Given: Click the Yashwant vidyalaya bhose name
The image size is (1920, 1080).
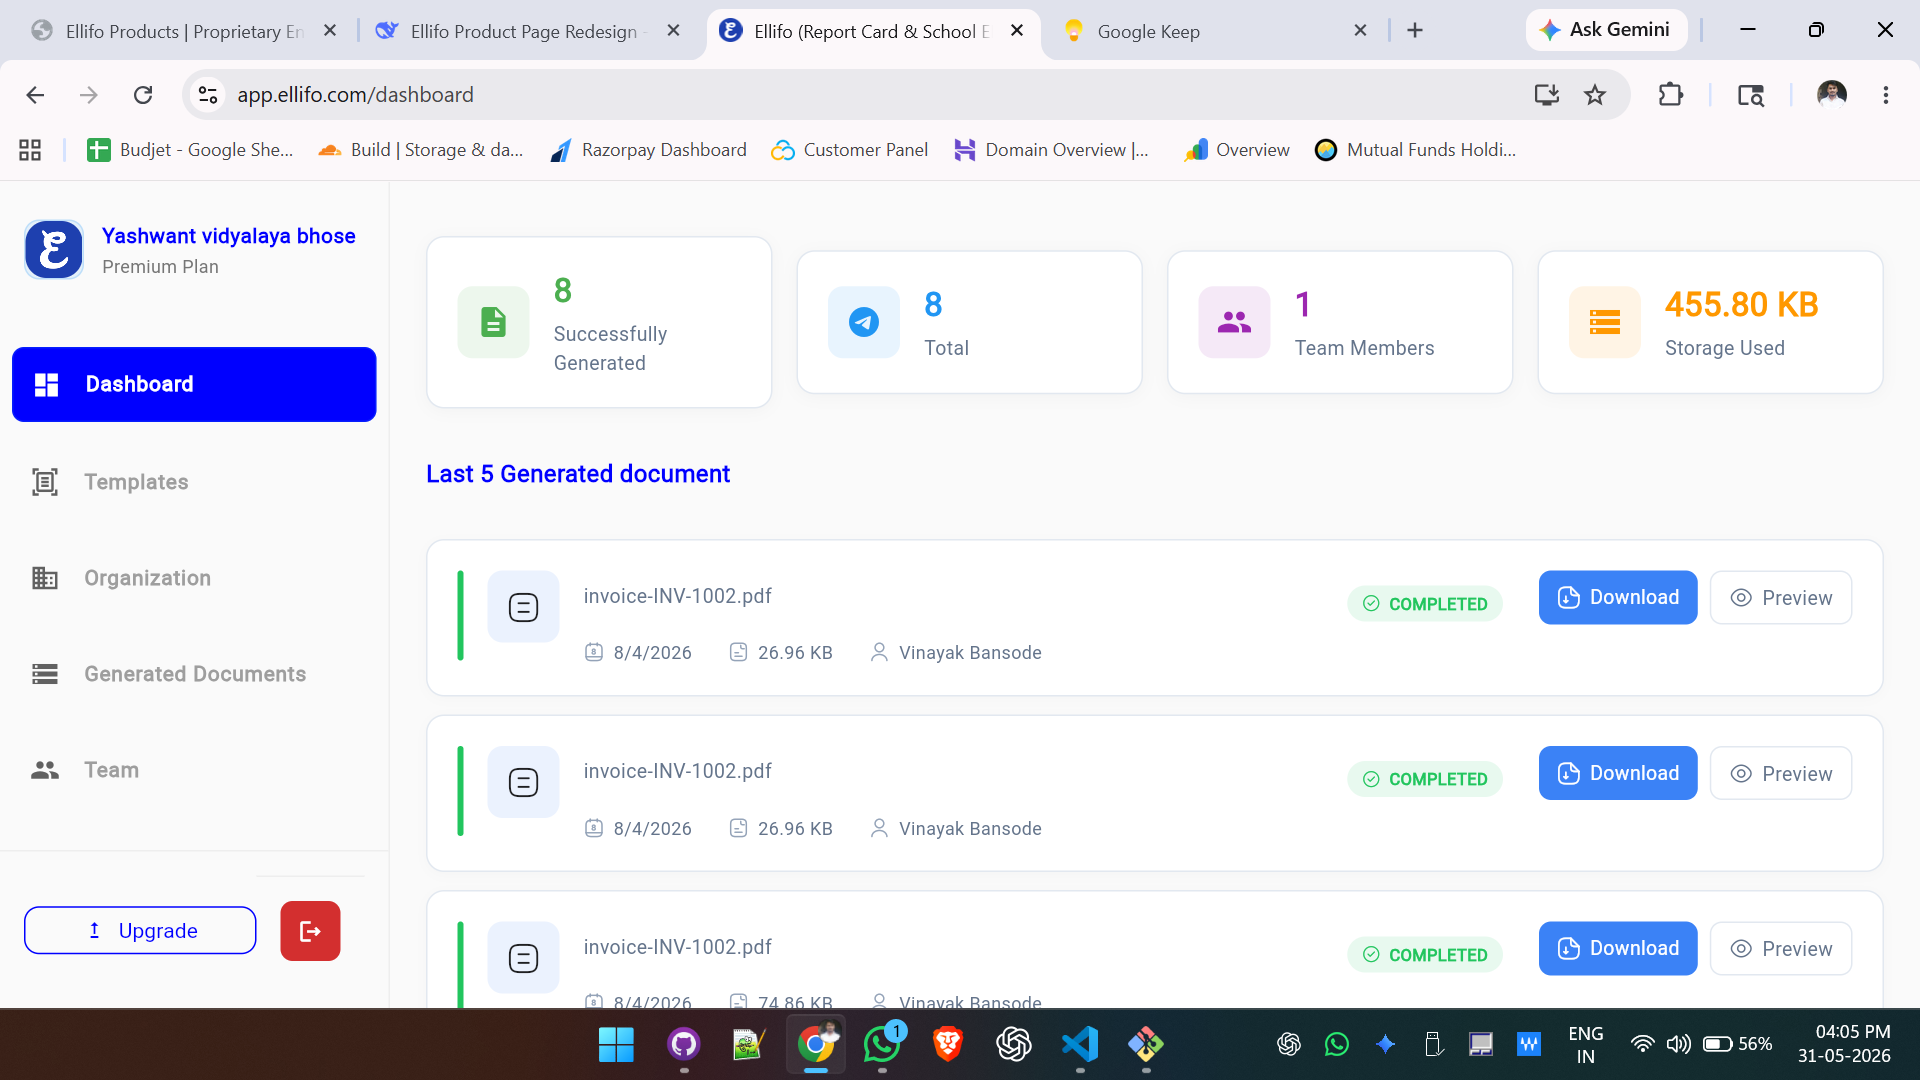Looking at the screenshot, I should tap(229, 236).
